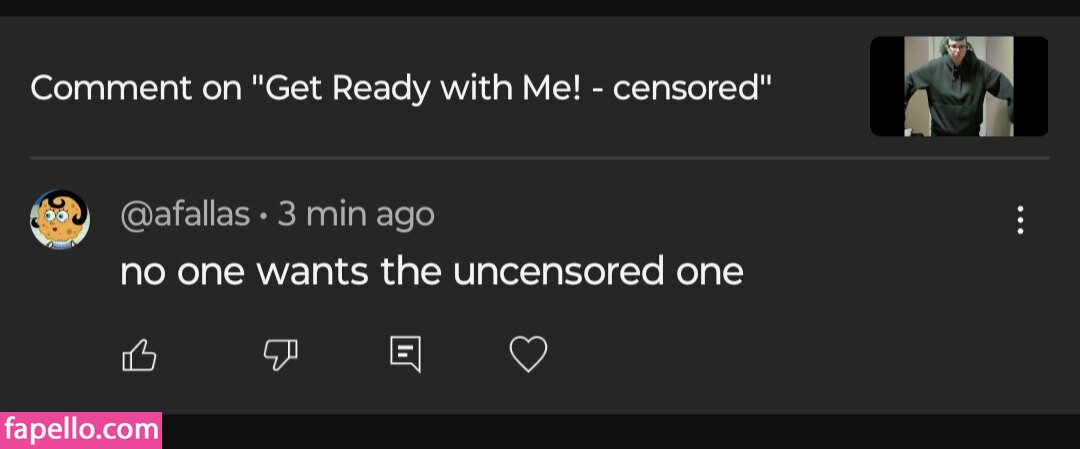Click the divider line below the title

[x=540, y=158]
